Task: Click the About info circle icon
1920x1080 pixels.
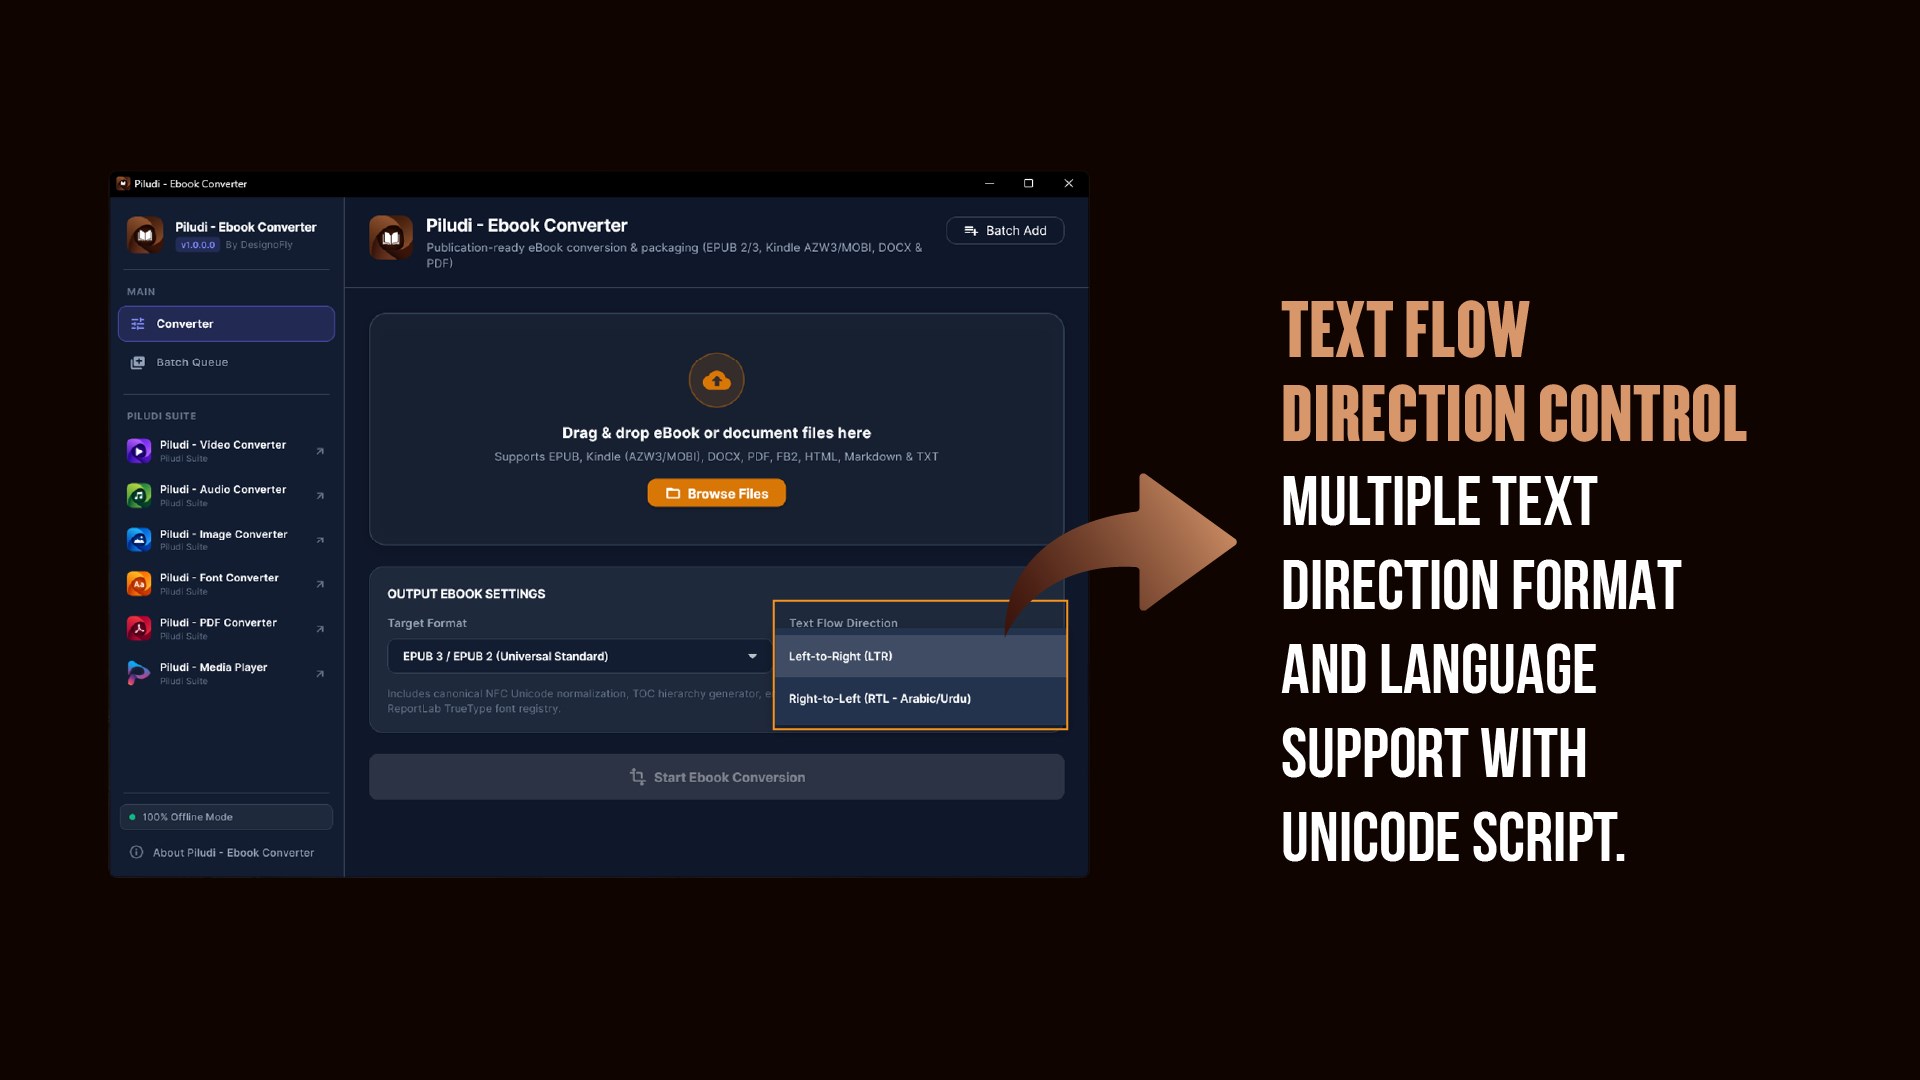Action: click(137, 853)
